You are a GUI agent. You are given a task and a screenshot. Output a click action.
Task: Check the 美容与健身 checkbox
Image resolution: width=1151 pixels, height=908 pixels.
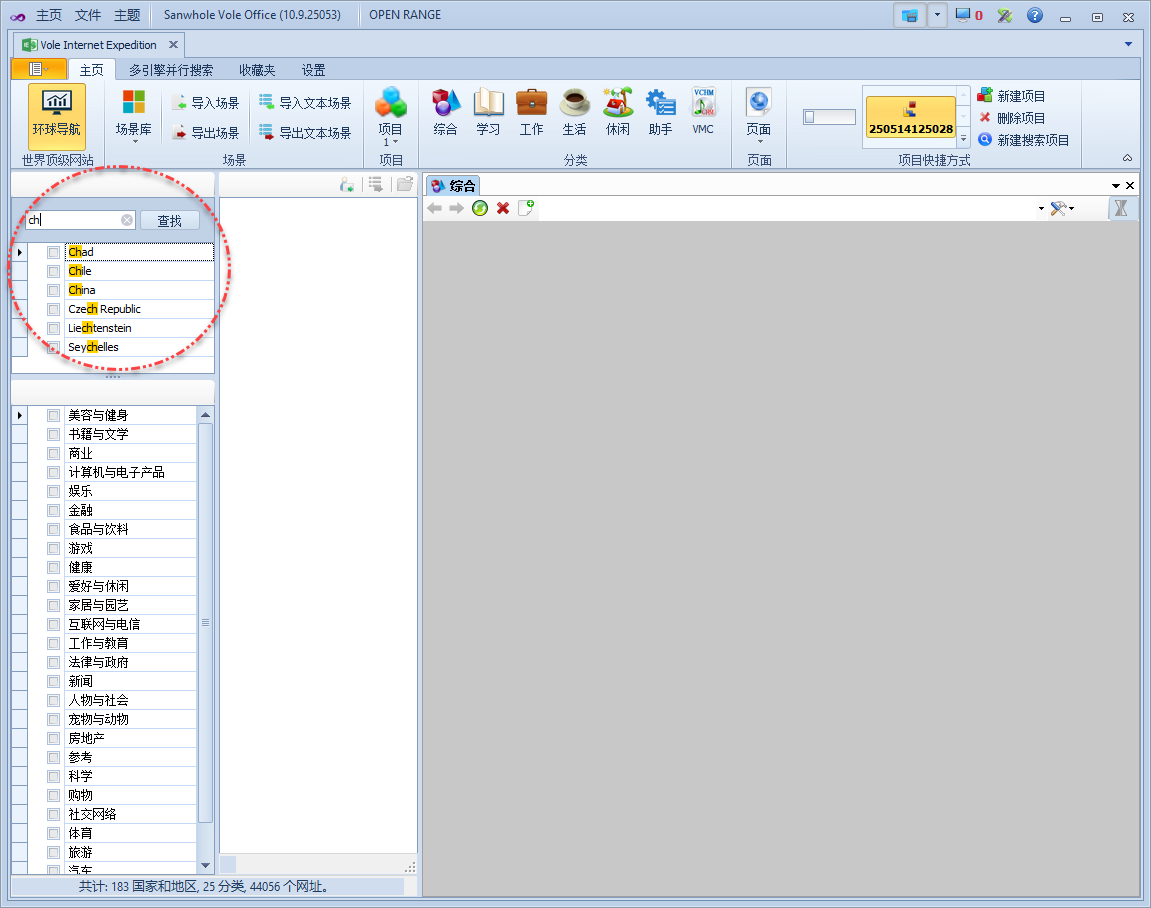[54, 415]
